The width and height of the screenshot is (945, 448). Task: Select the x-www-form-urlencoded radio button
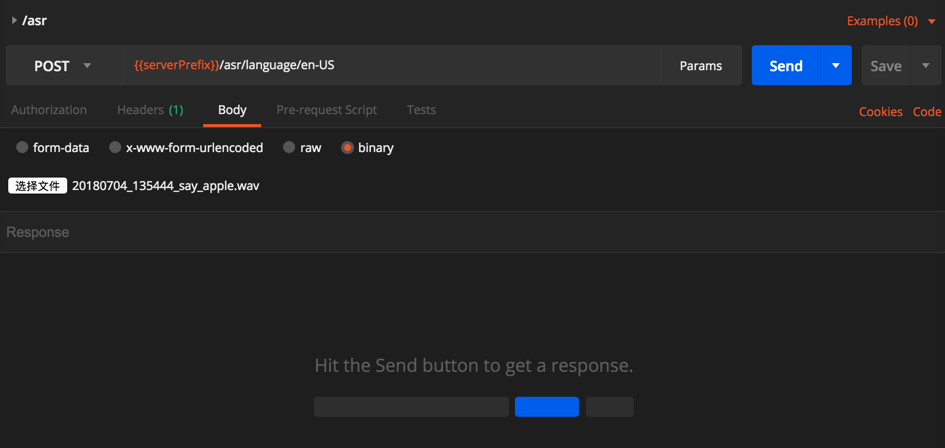[x=115, y=148]
